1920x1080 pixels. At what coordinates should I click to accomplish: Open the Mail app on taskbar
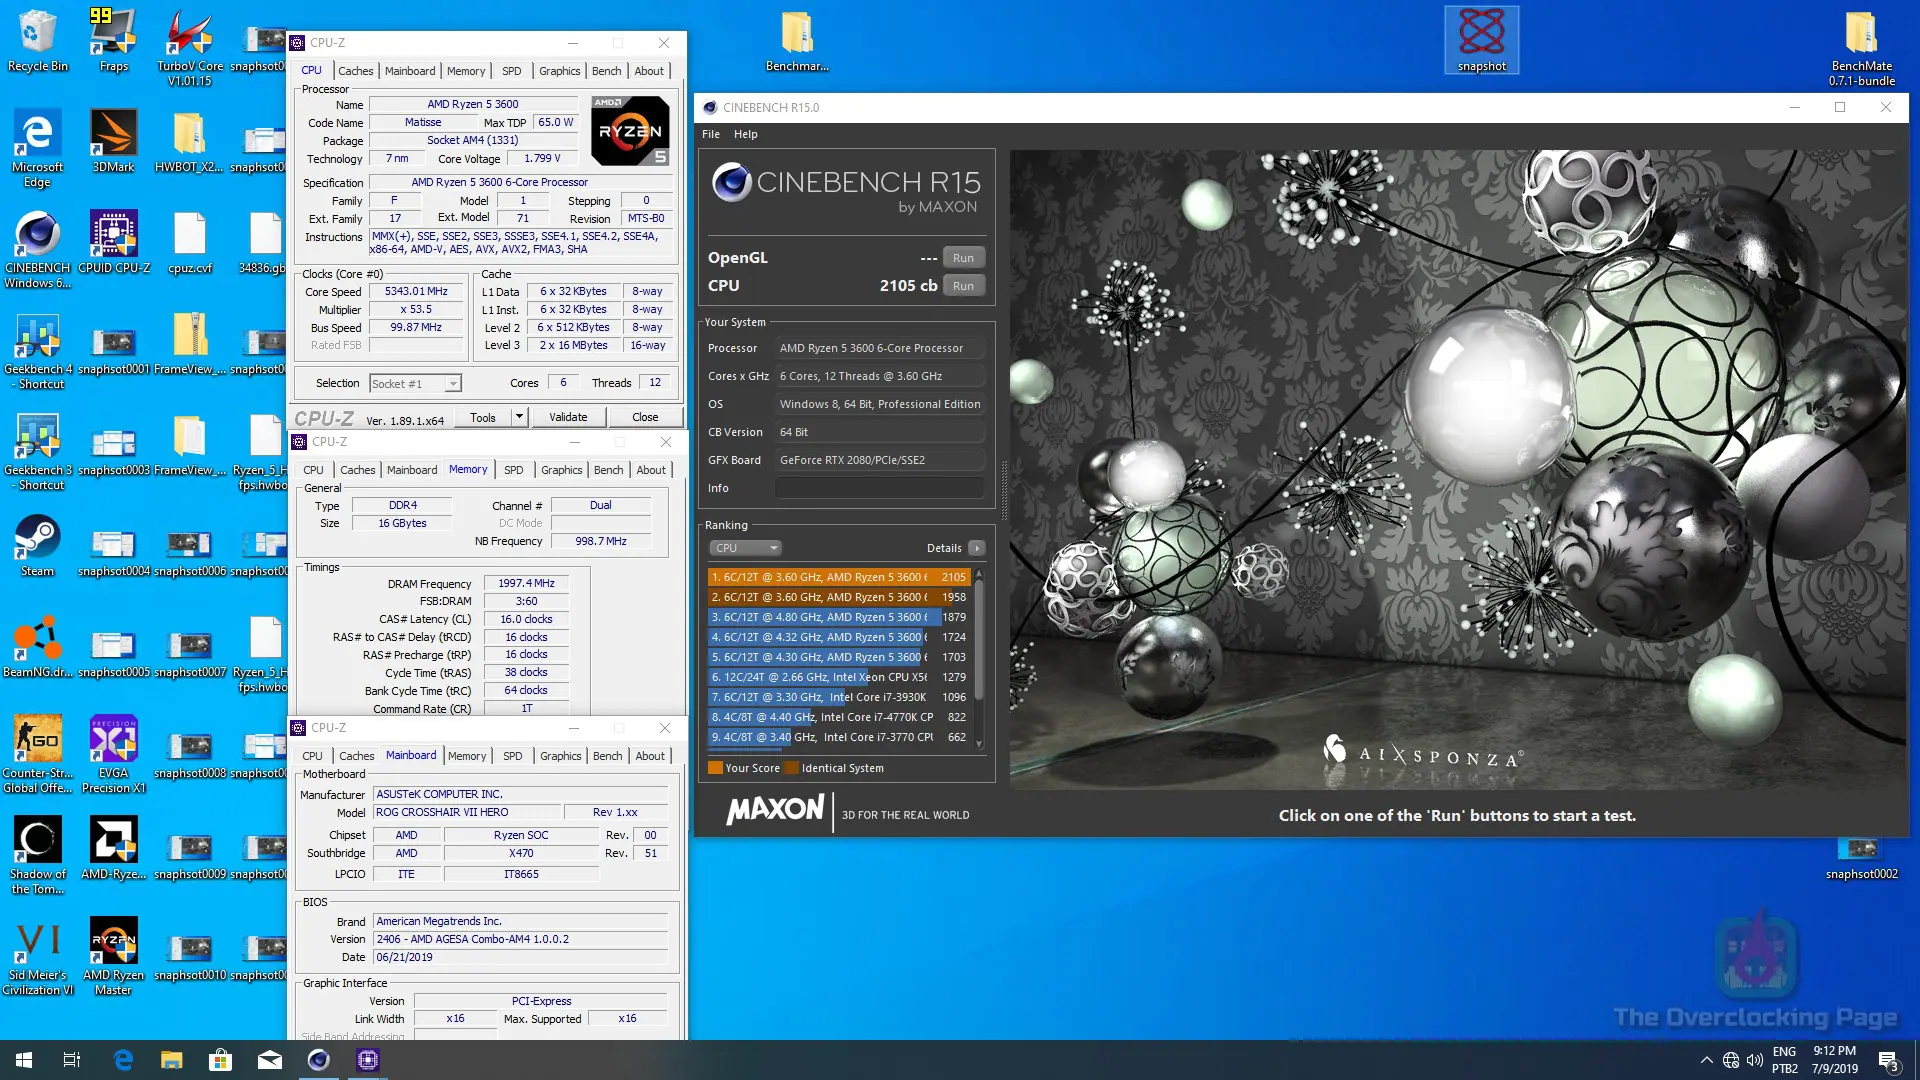[x=269, y=1060]
